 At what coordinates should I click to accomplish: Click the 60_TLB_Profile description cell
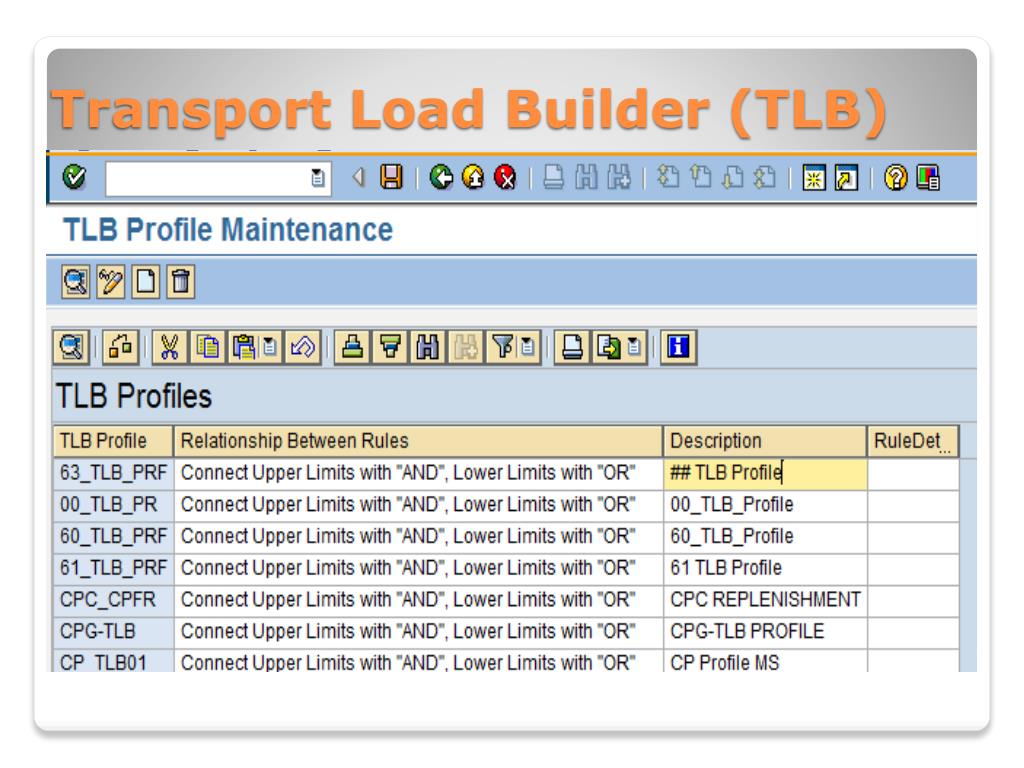point(765,536)
